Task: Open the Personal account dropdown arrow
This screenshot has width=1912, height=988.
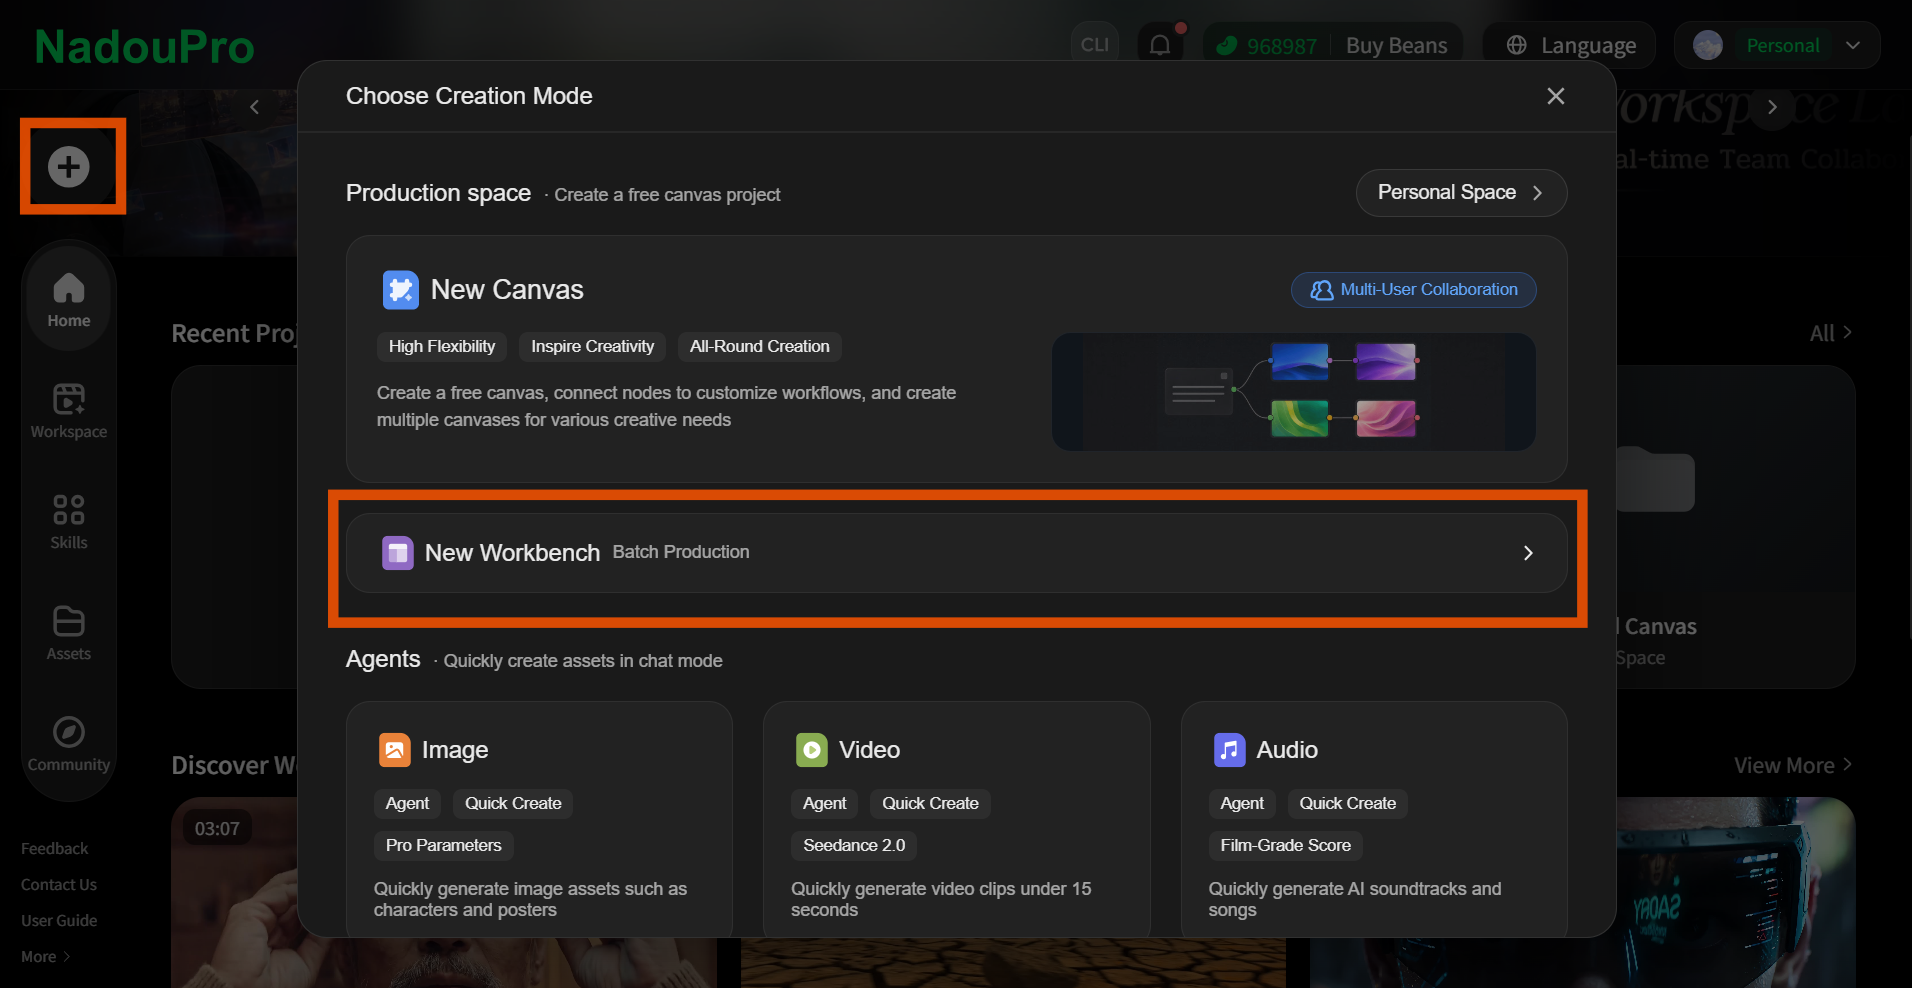Action: pyautogui.click(x=1853, y=45)
